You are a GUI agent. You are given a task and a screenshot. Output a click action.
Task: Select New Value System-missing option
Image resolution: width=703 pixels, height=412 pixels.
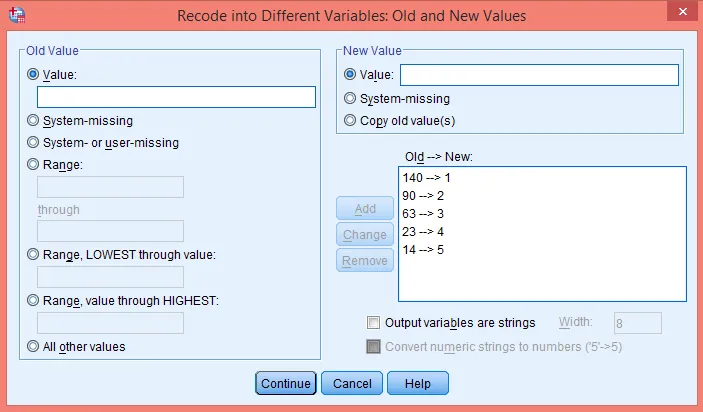tap(350, 99)
